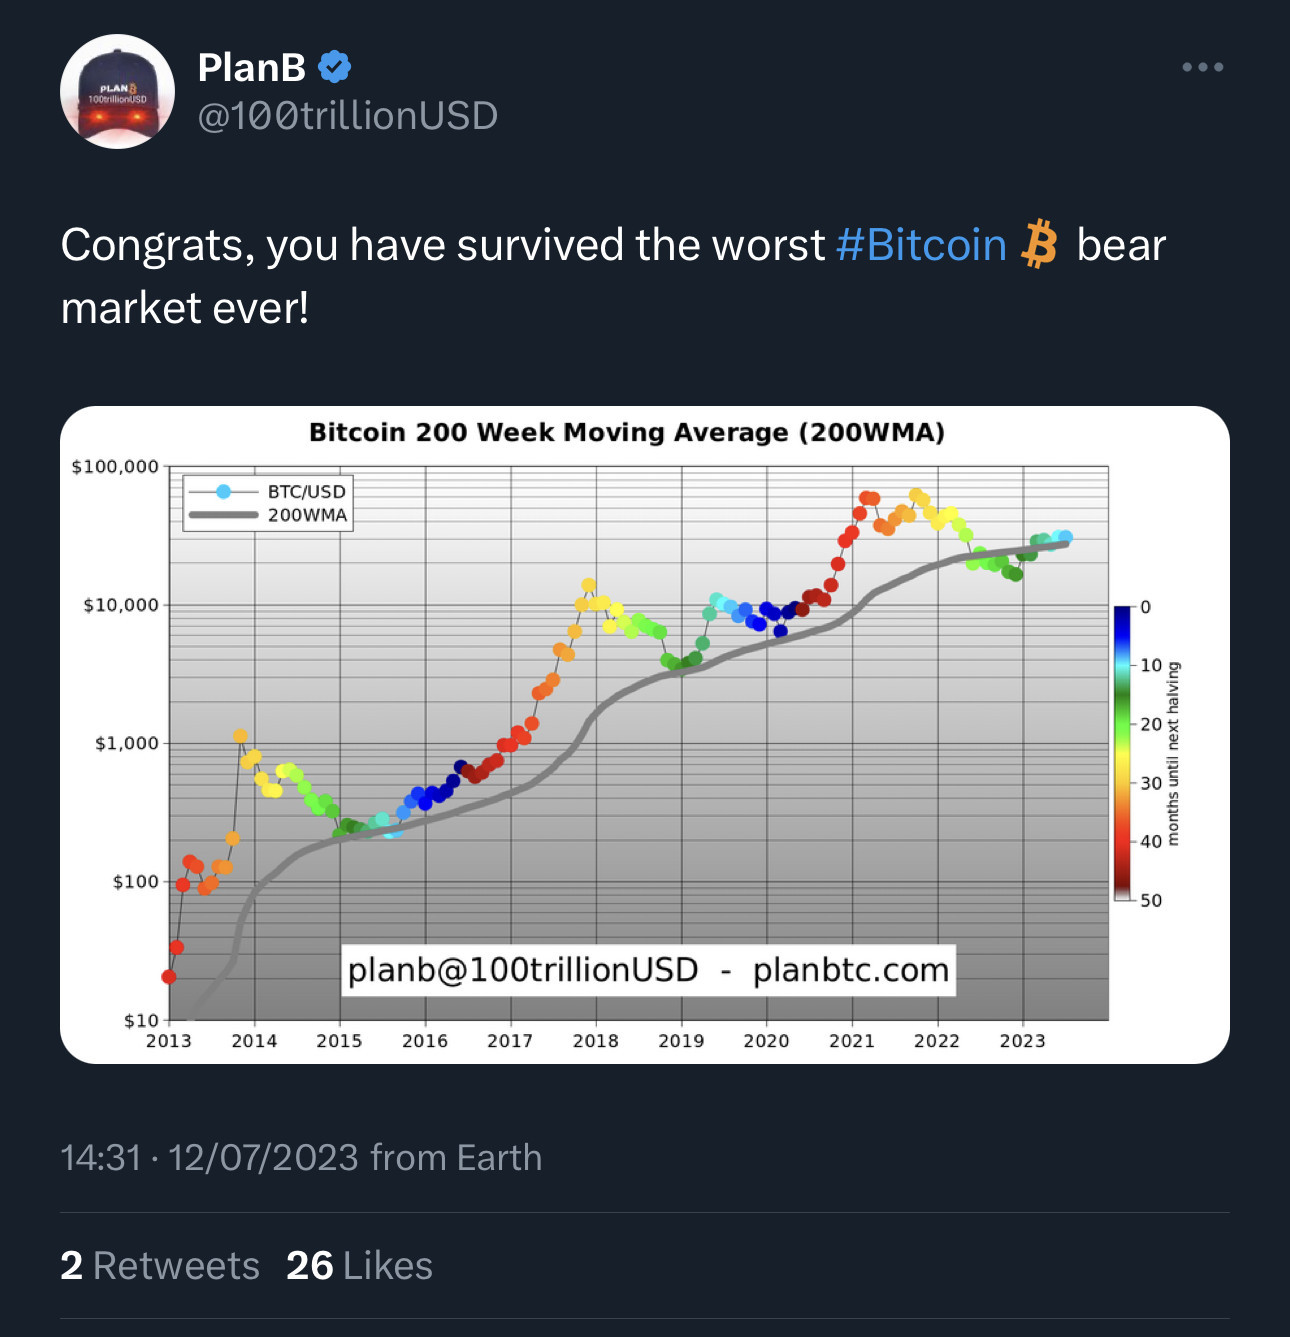Click the $100,000 y-axis label

coord(115,466)
